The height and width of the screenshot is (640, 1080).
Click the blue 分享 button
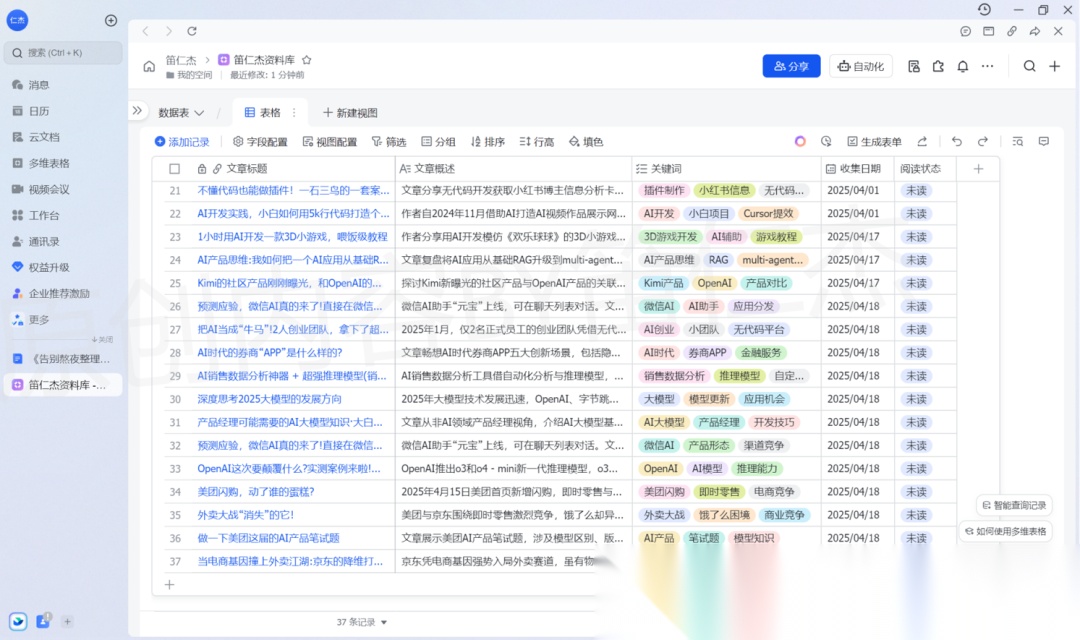791,66
